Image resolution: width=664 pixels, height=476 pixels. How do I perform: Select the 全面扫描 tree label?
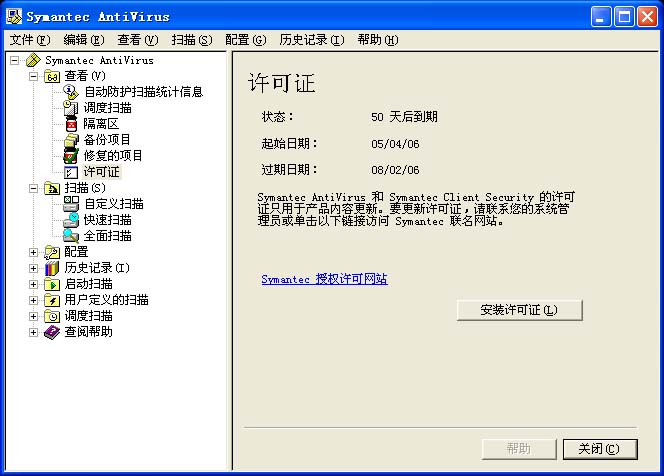pos(108,236)
